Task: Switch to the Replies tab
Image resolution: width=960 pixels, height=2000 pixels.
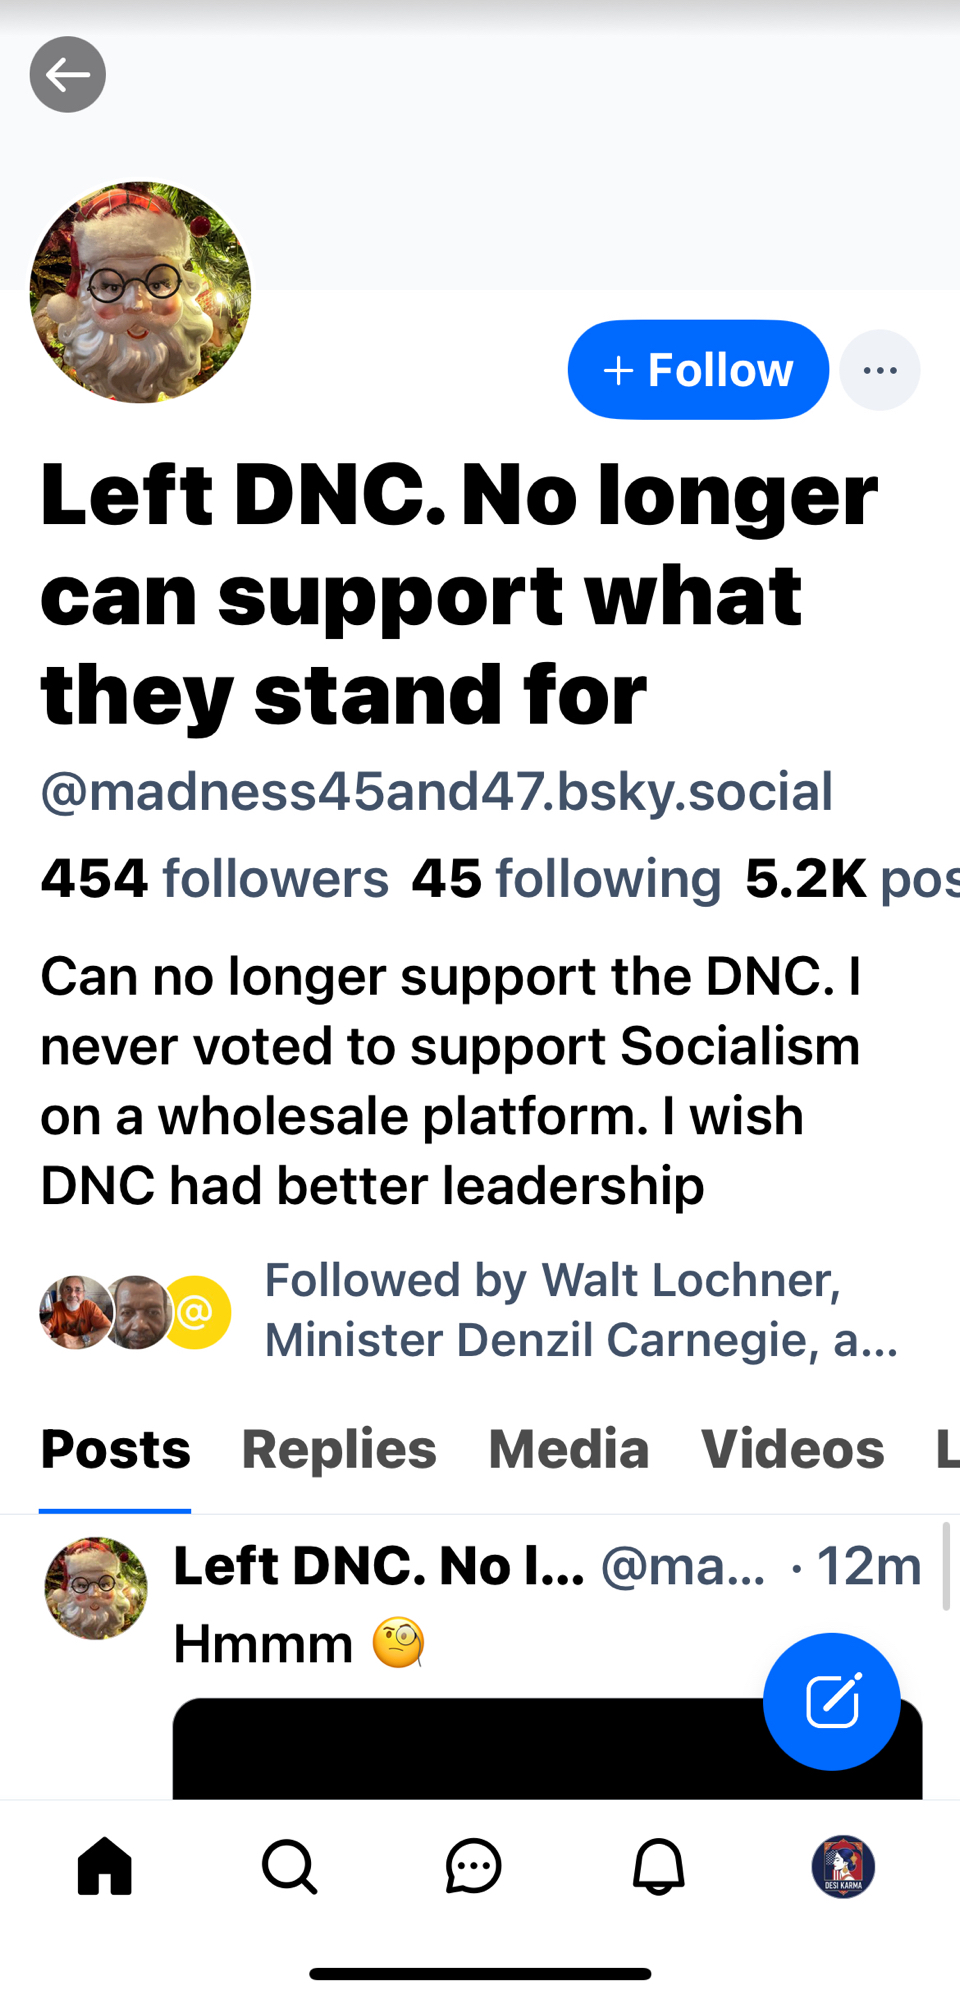Action: 339,1449
